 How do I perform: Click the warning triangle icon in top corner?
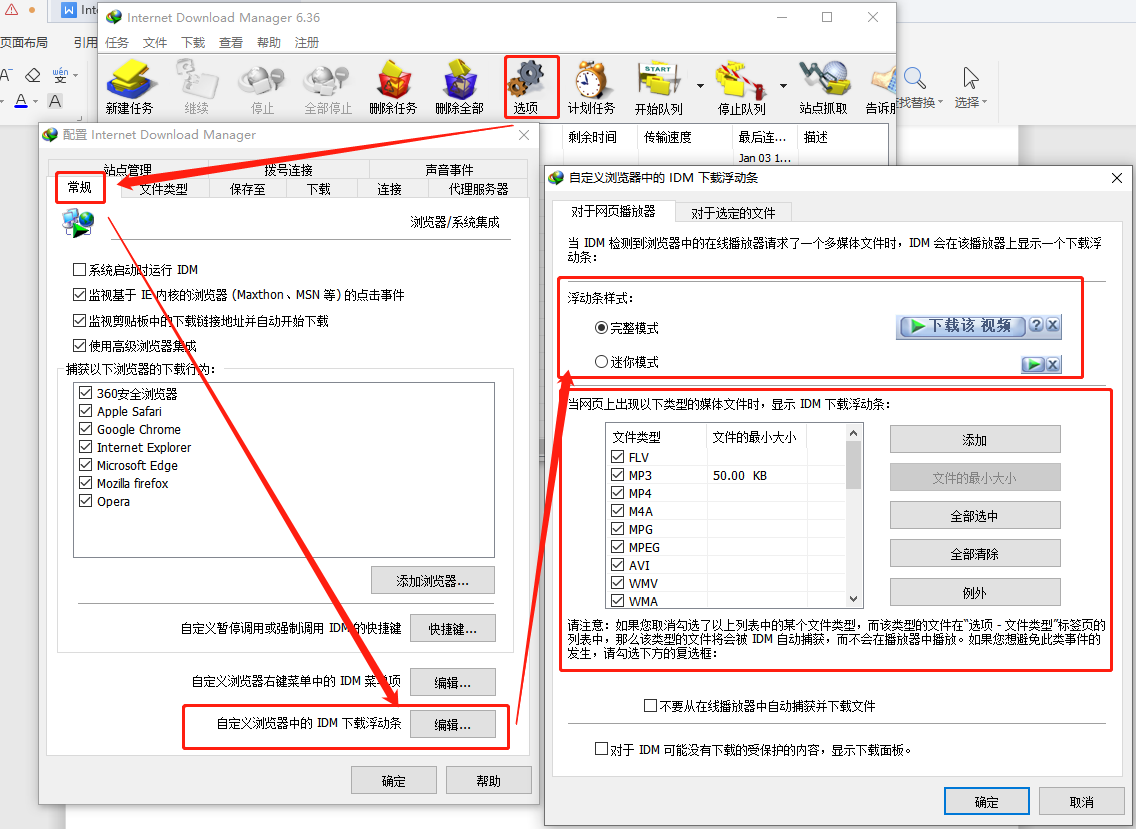pos(11,10)
